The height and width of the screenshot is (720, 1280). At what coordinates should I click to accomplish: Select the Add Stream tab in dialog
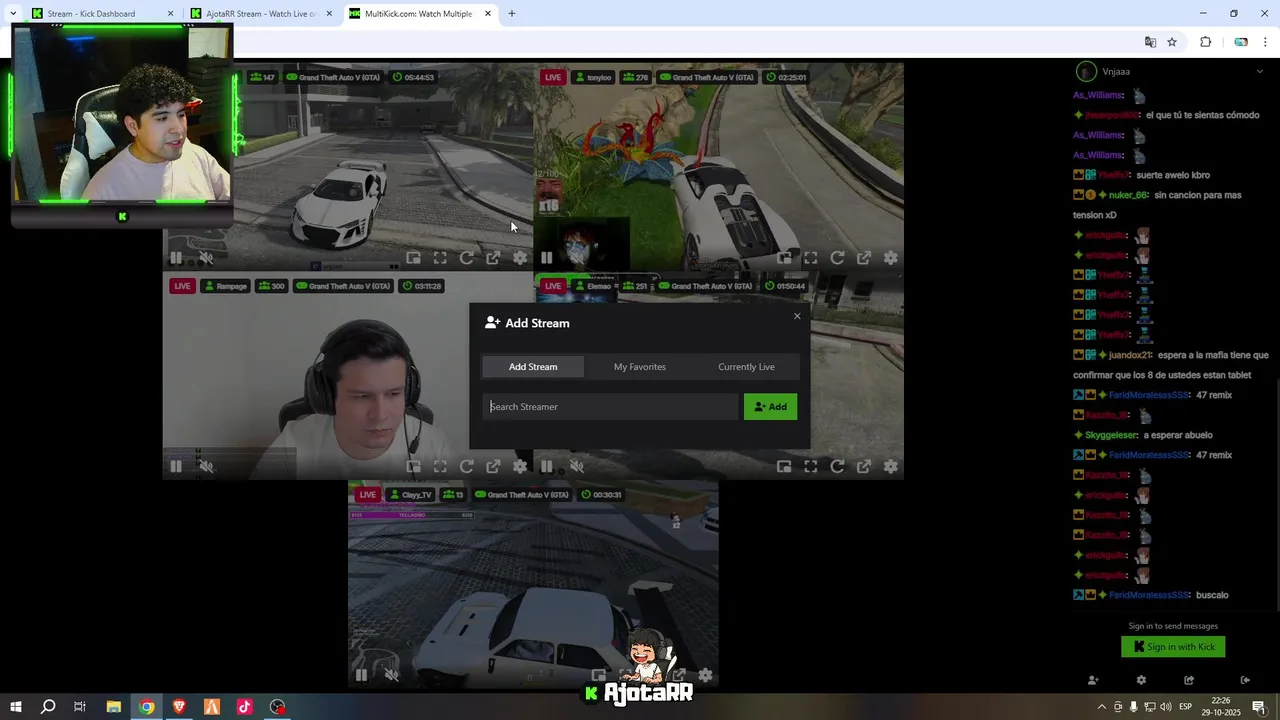[533, 367]
